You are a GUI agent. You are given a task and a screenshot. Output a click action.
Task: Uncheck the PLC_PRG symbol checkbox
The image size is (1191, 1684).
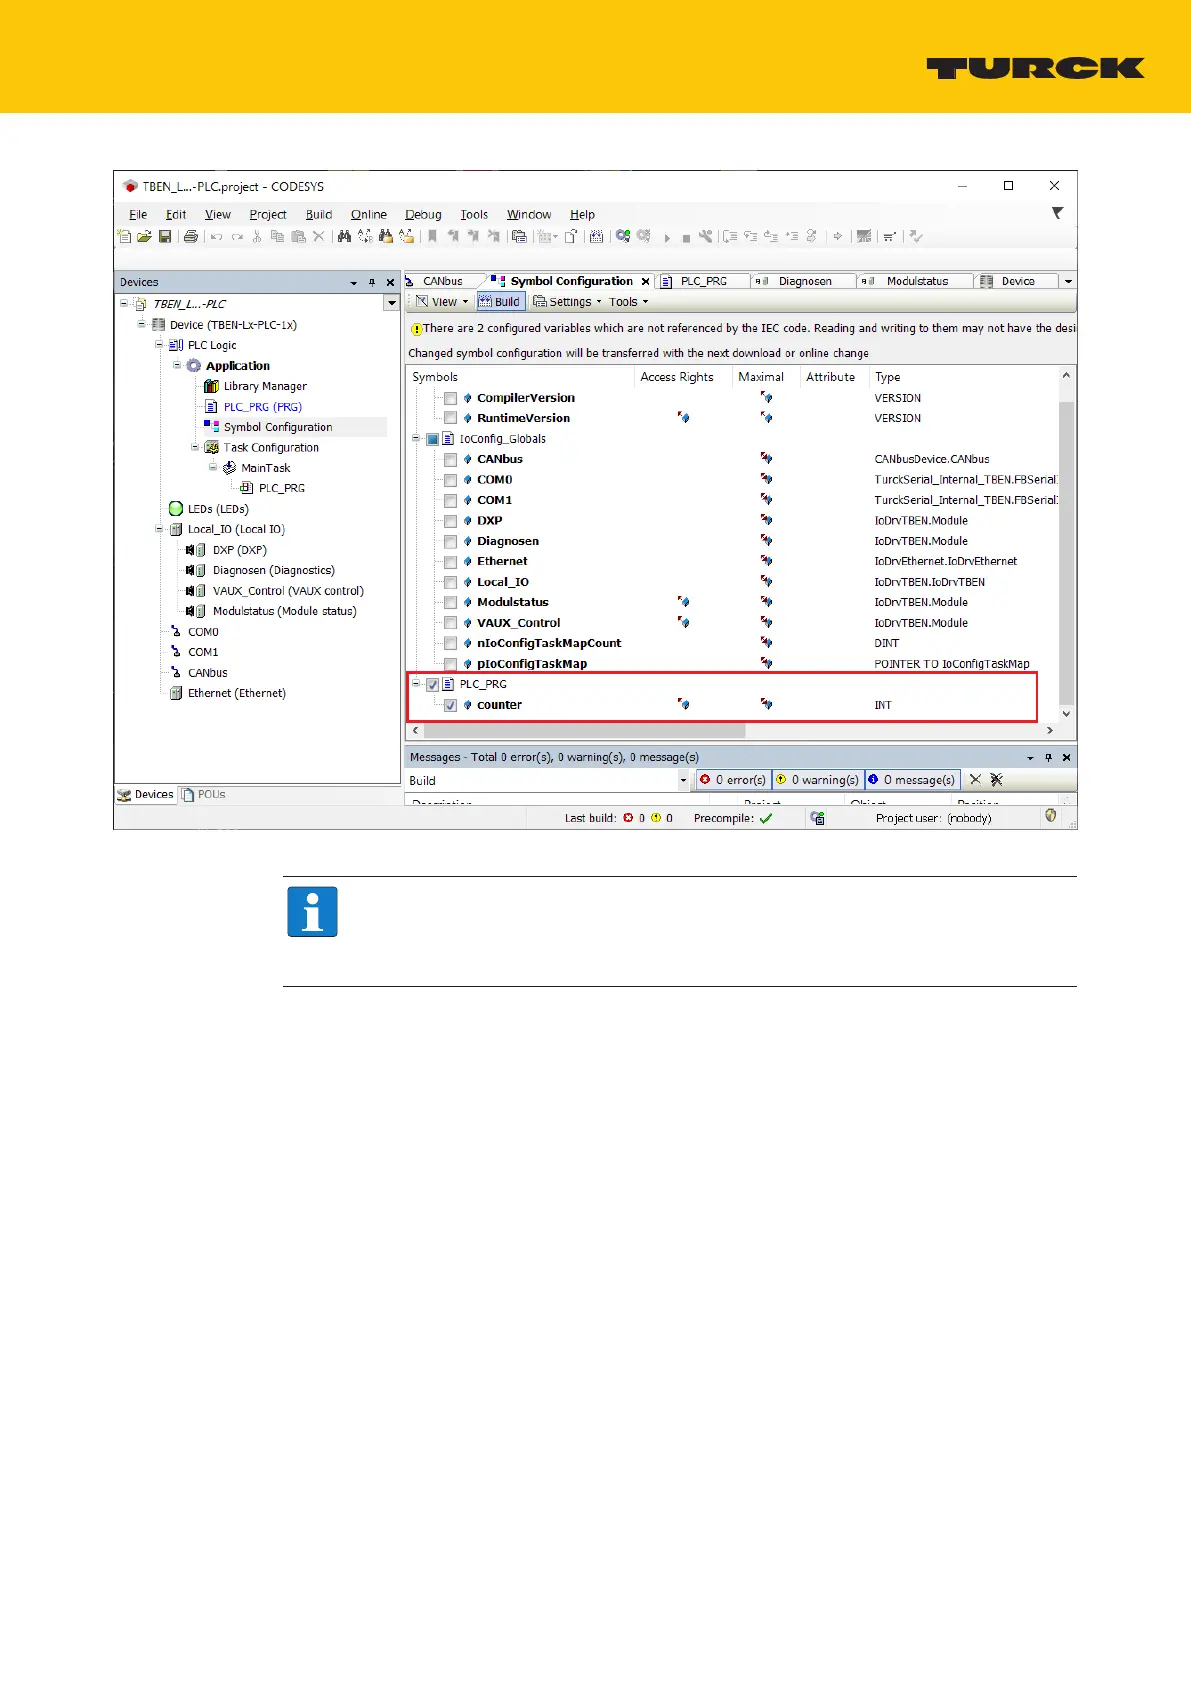tap(433, 685)
